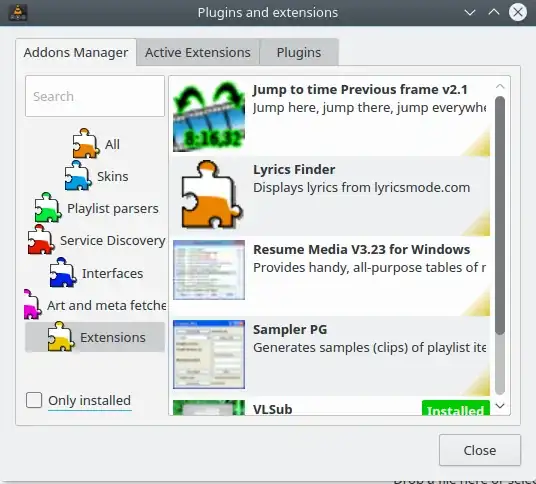This screenshot has height=484, width=536.
Task: Select the magenta Art and meta fetchers icon
Action: (x=32, y=304)
